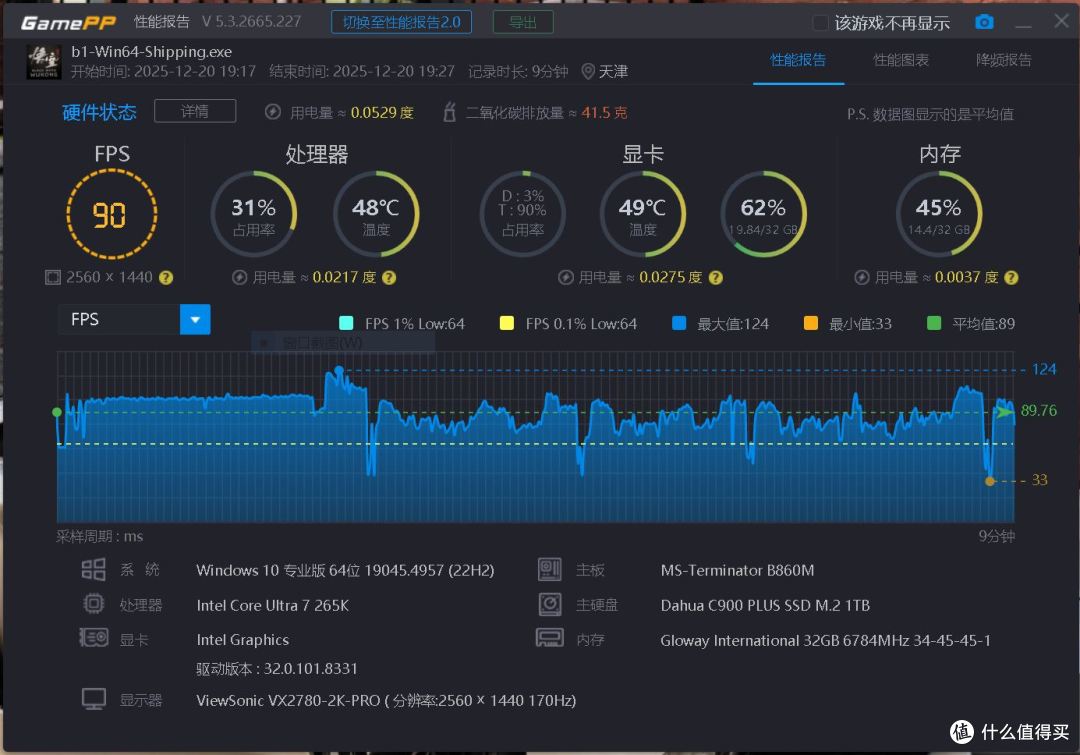This screenshot has width=1080, height=755.
Task: Click the 内存 RAM module icon
Action: click(550, 638)
